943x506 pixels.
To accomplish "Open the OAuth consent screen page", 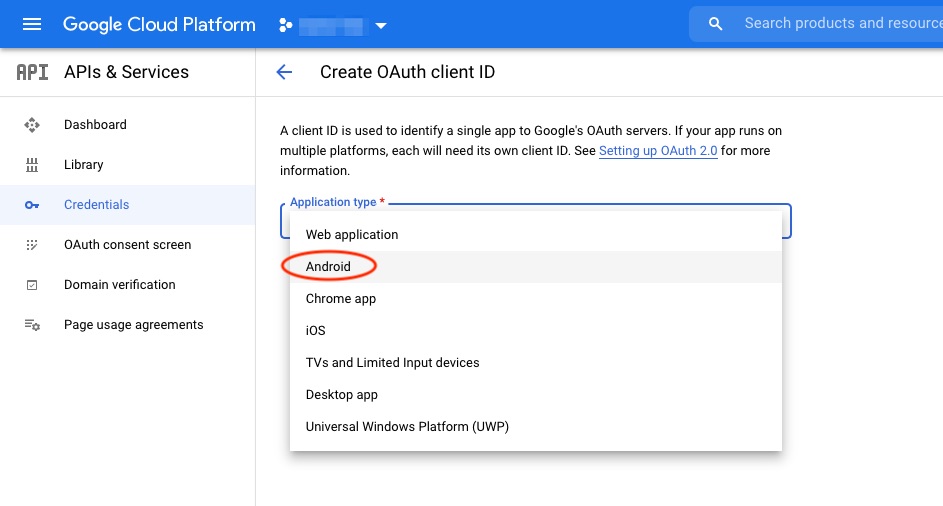I will tap(127, 245).
